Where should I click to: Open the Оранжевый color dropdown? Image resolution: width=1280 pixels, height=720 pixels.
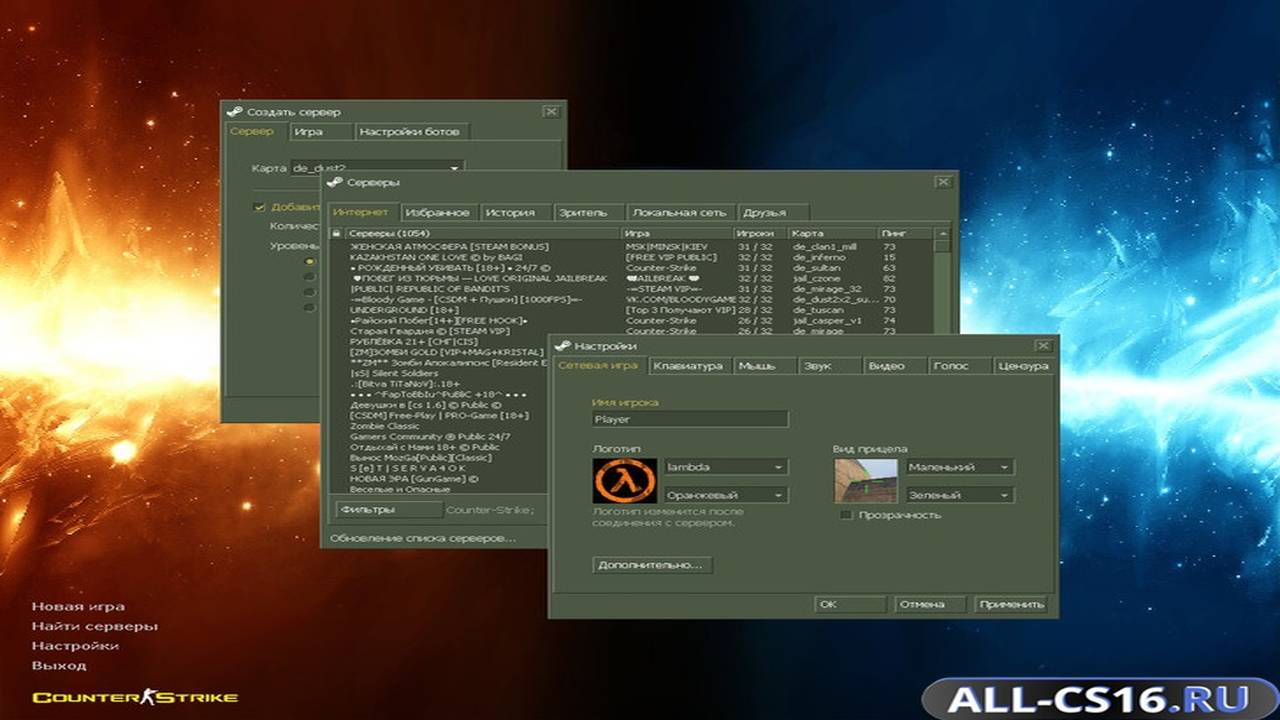(726, 495)
